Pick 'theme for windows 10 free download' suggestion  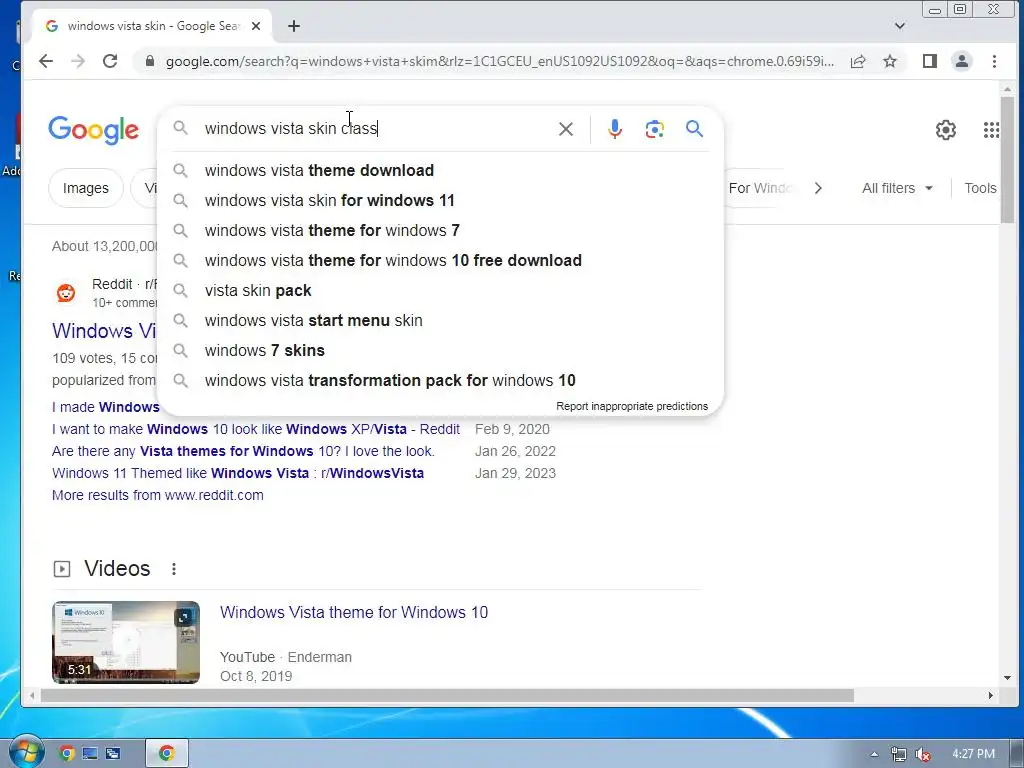point(441,261)
